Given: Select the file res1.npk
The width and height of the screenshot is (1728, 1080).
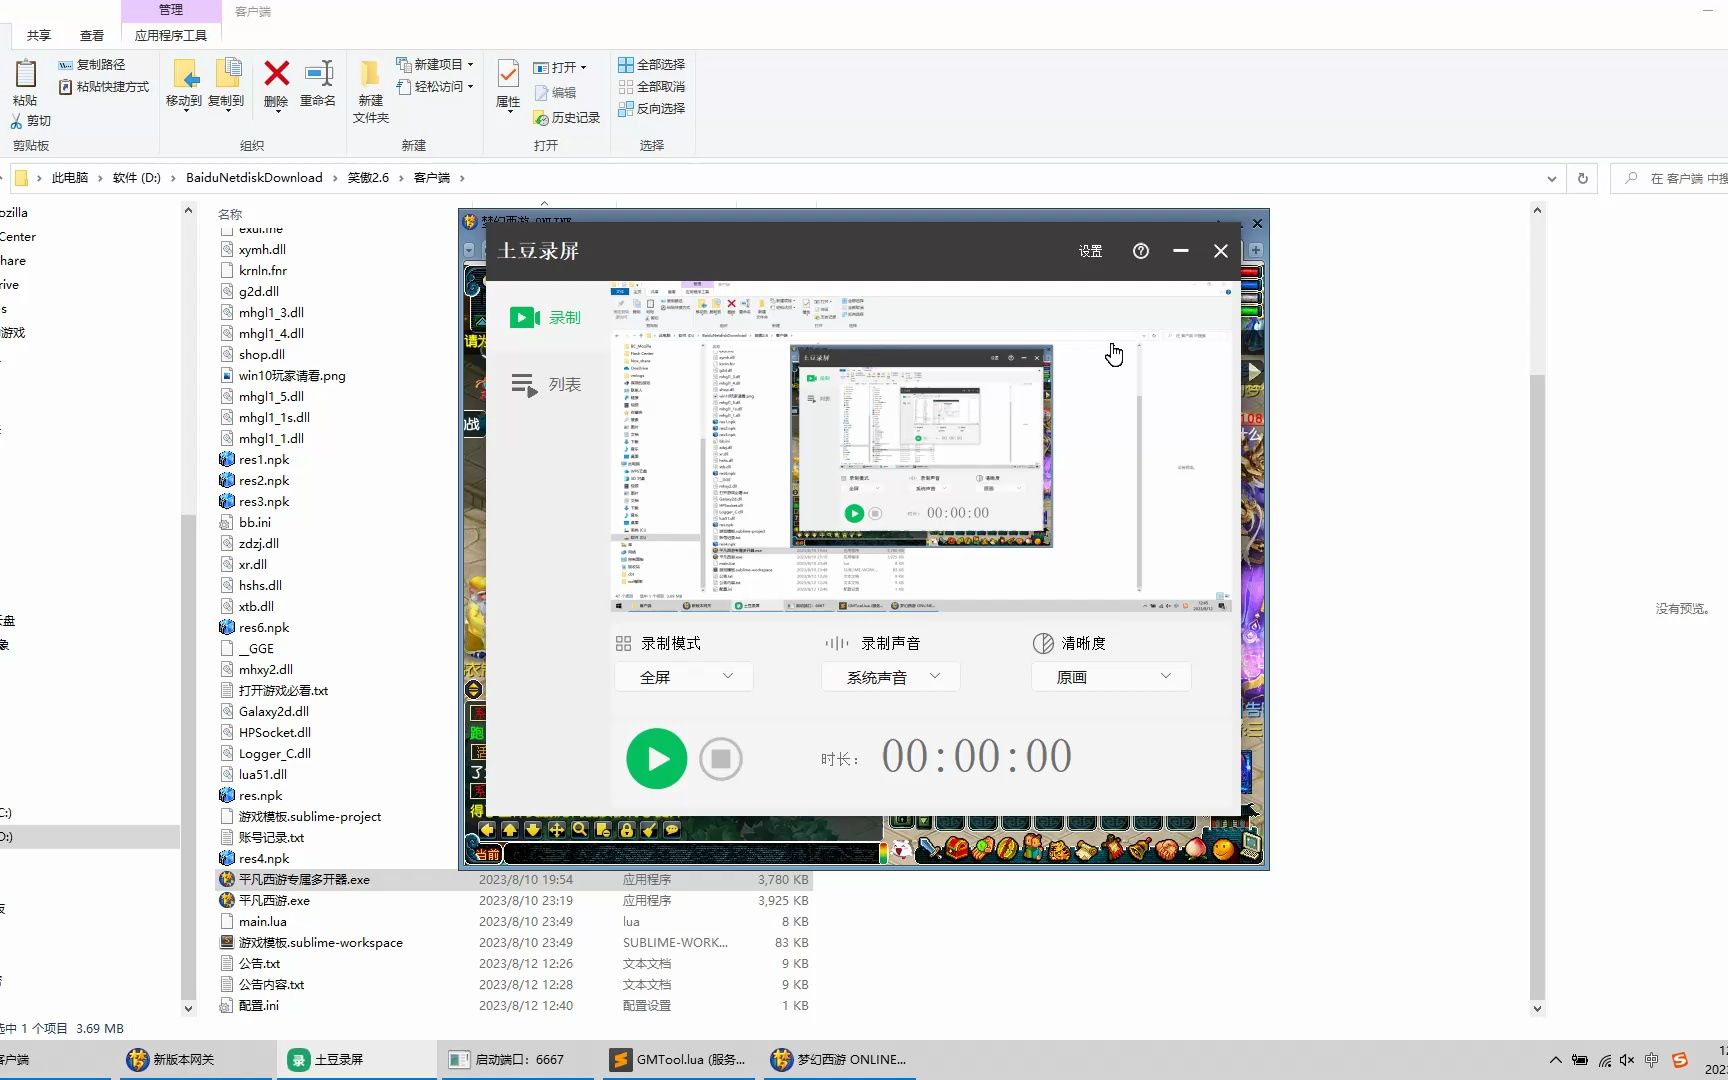Looking at the screenshot, I should tap(264, 460).
